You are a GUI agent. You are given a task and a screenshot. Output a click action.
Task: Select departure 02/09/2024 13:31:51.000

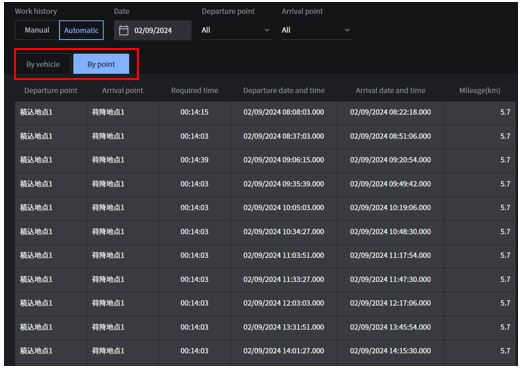pyautogui.click(x=284, y=328)
